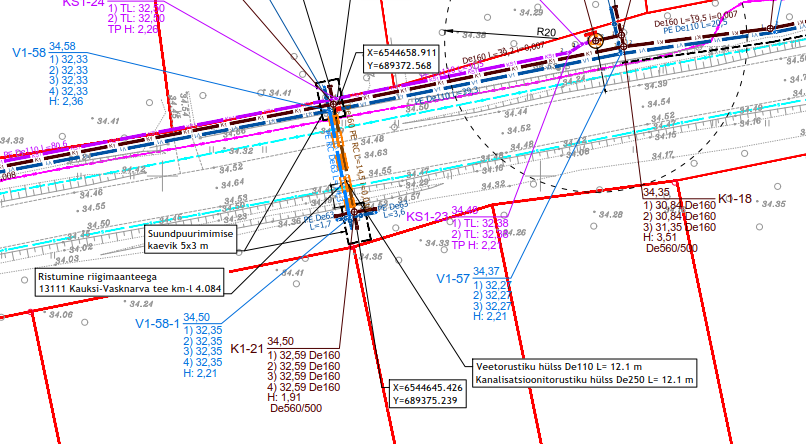This screenshot has width=806, height=444.
Task: Click the Veetorustiku hülss De110 L= 12.1 m note
Action: [559, 367]
